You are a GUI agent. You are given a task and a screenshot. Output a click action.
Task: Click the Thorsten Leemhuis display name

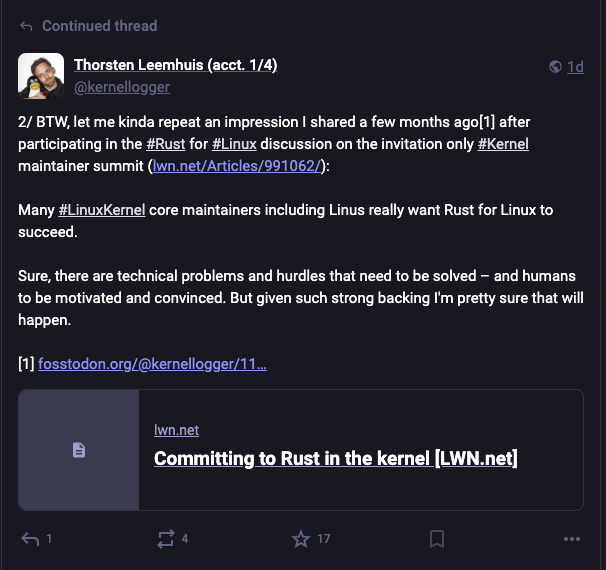175,65
